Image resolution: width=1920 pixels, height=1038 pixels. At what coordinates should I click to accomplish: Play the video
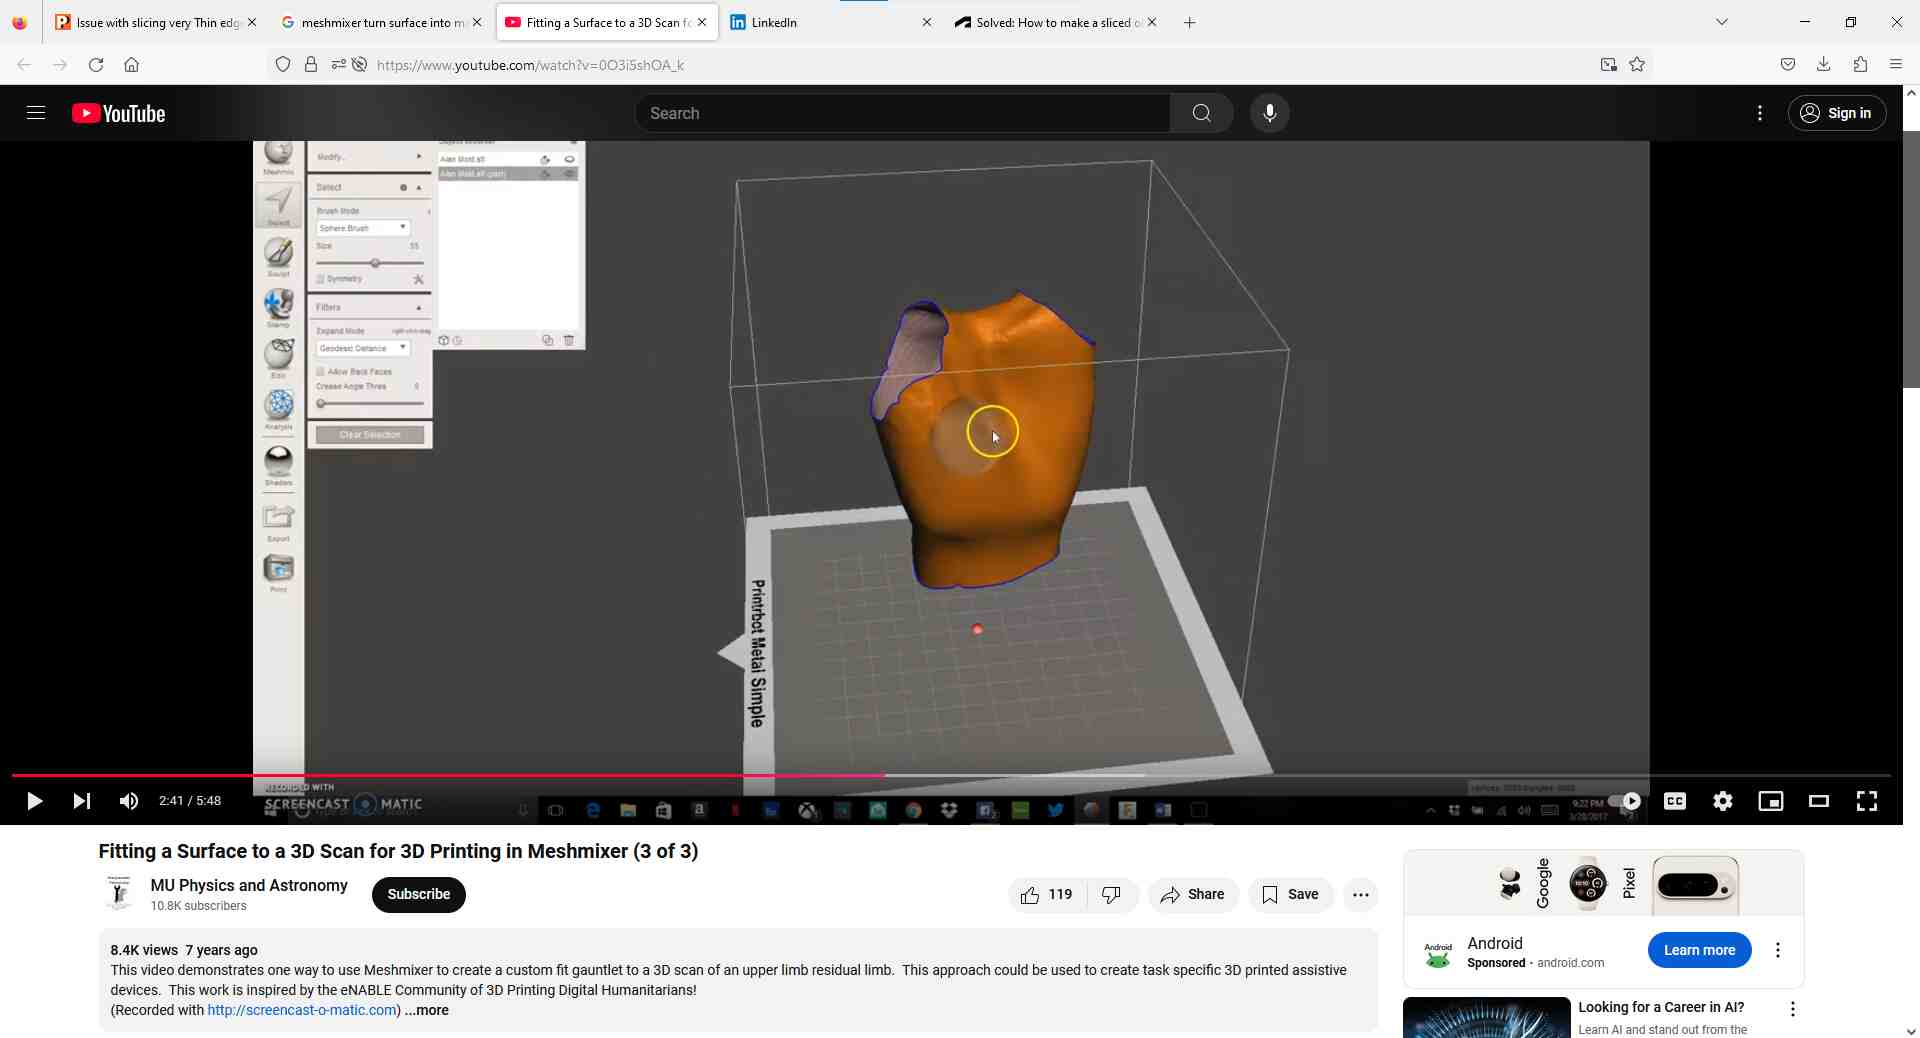click(x=34, y=801)
